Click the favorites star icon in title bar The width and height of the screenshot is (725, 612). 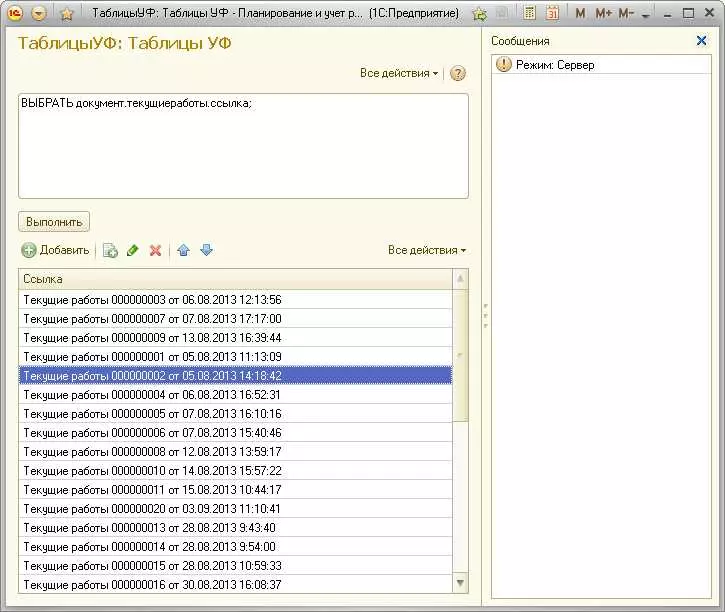[x=67, y=14]
